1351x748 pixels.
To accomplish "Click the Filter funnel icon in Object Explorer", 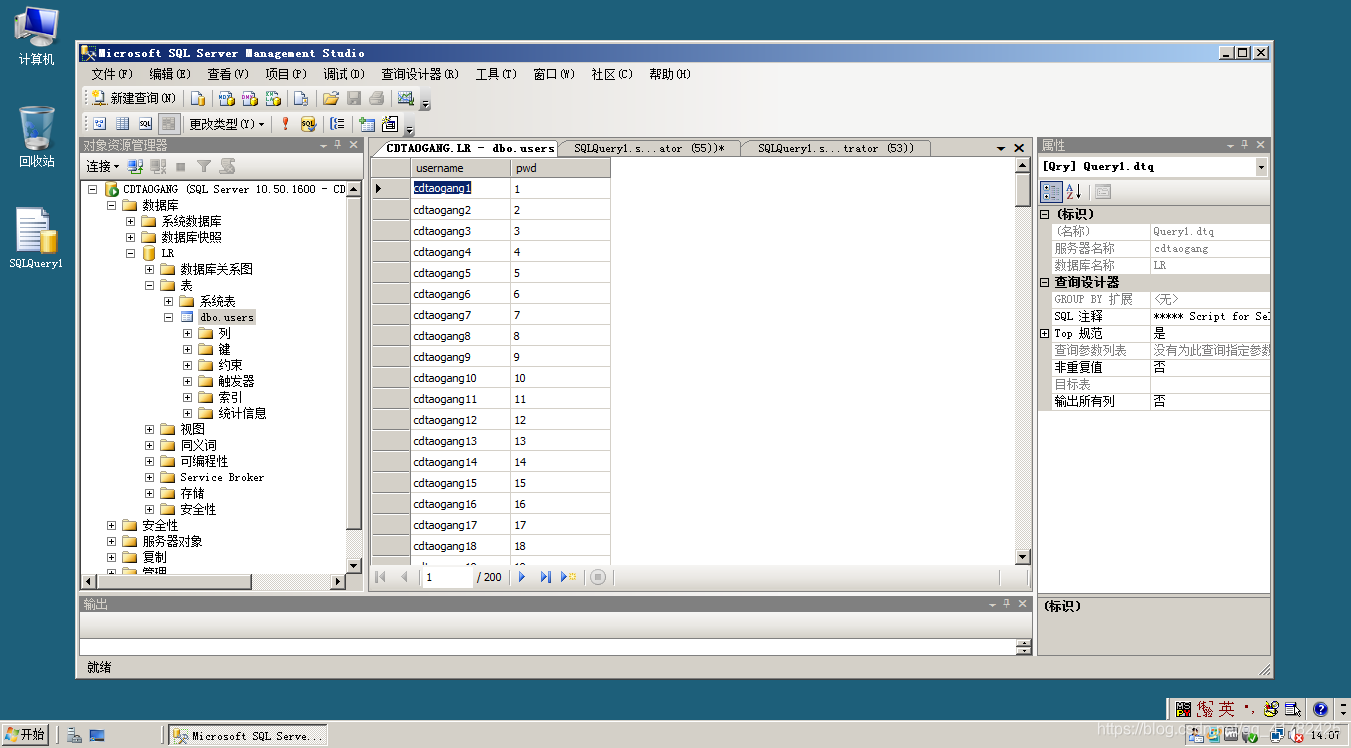I will pos(204,166).
